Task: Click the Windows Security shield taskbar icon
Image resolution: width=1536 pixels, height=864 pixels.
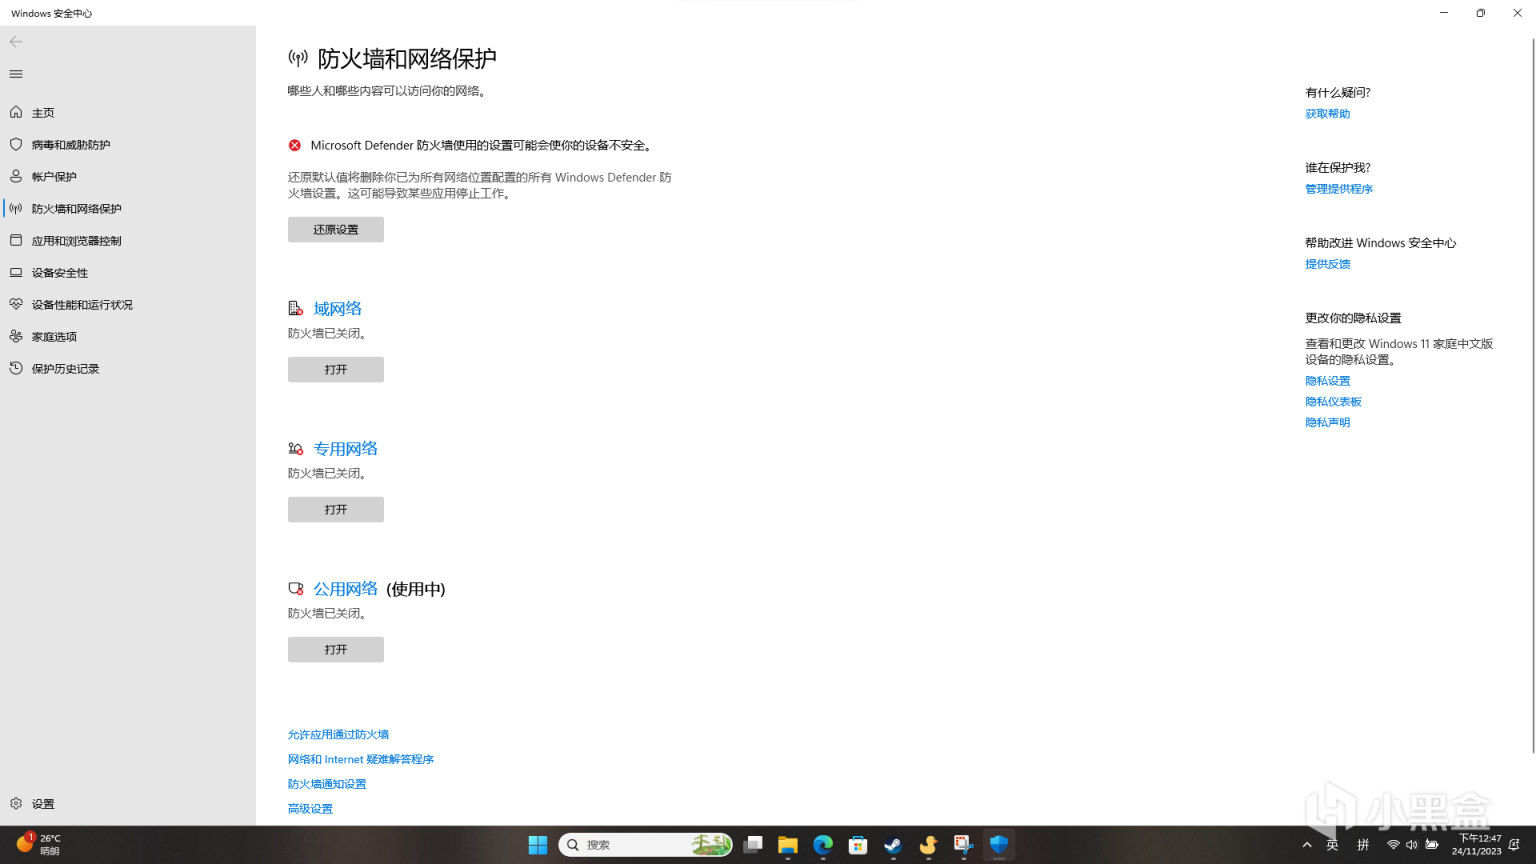Action: [999, 845]
